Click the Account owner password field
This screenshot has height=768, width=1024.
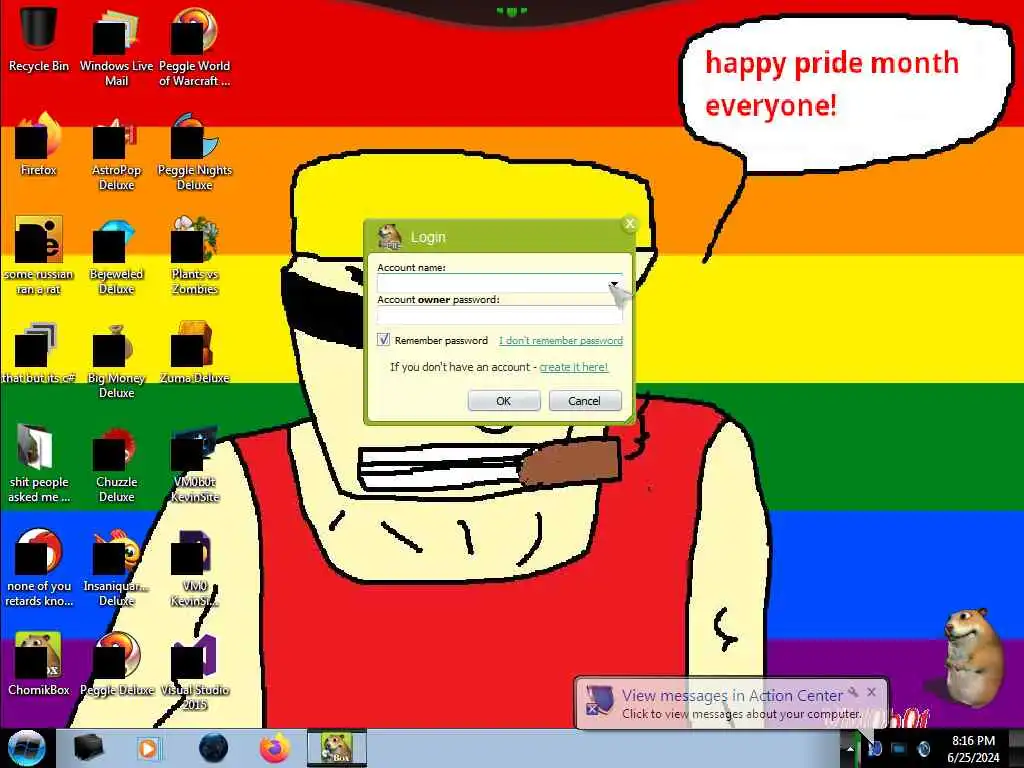tap(500, 315)
